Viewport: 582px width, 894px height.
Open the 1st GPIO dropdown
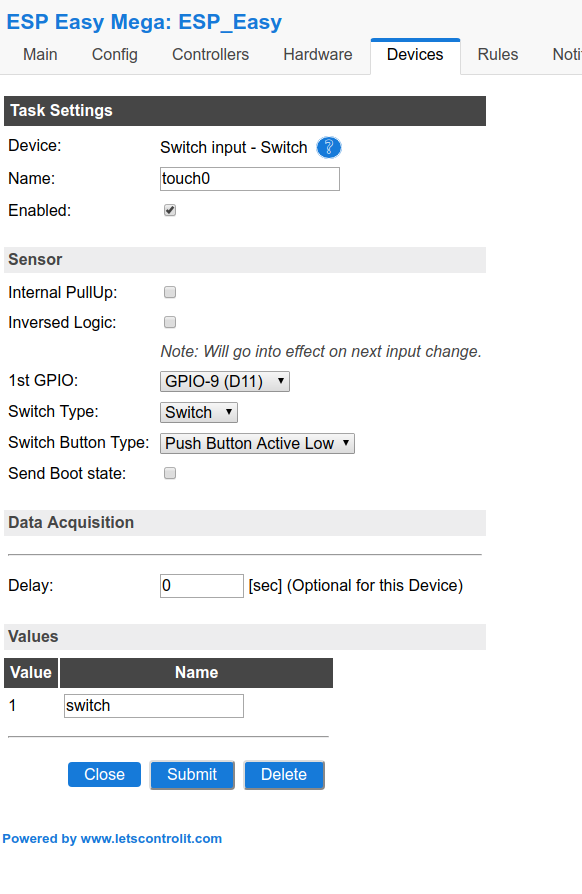coord(225,381)
